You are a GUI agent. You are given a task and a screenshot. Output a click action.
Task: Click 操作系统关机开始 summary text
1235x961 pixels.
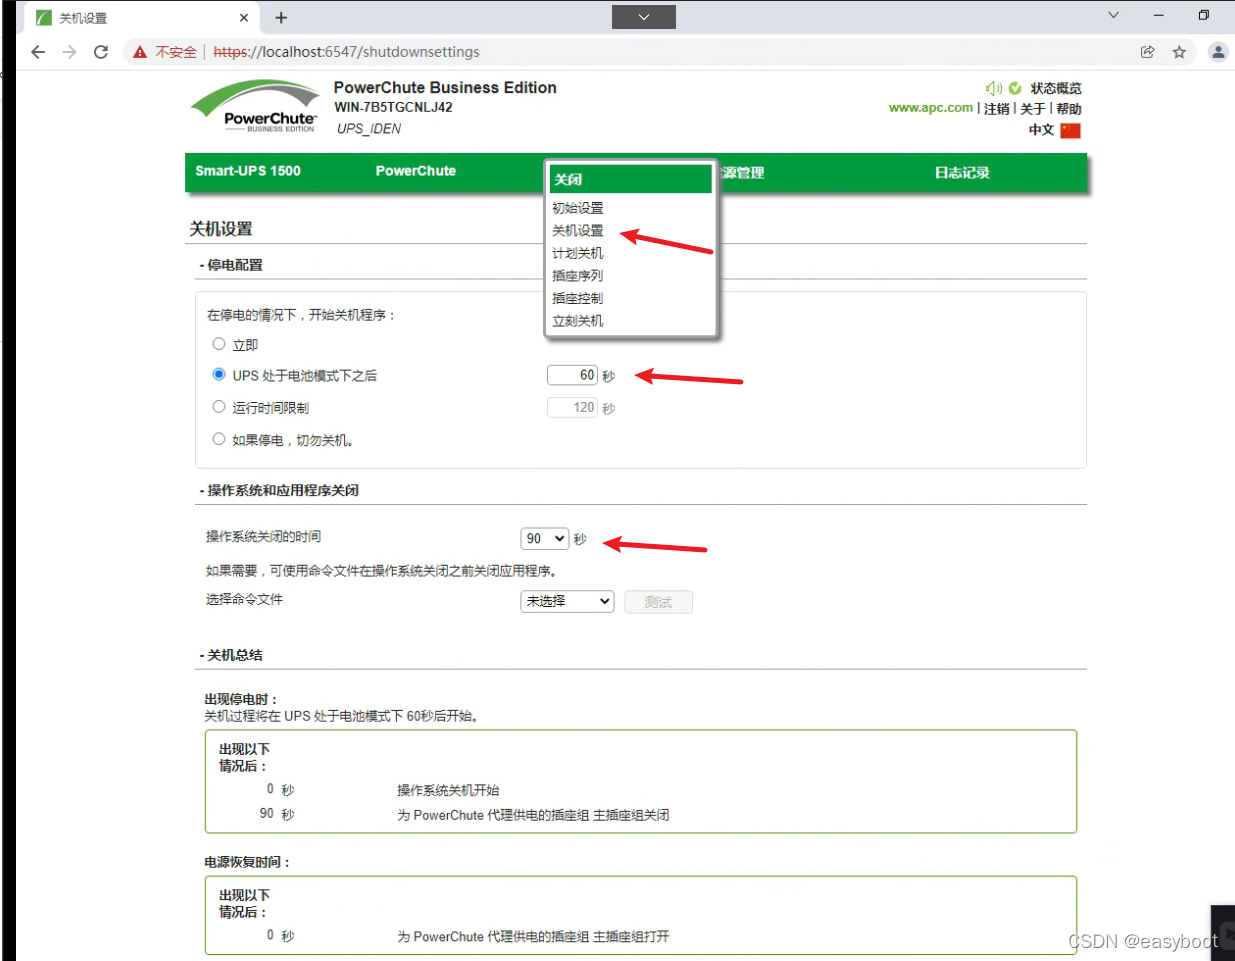(x=448, y=790)
